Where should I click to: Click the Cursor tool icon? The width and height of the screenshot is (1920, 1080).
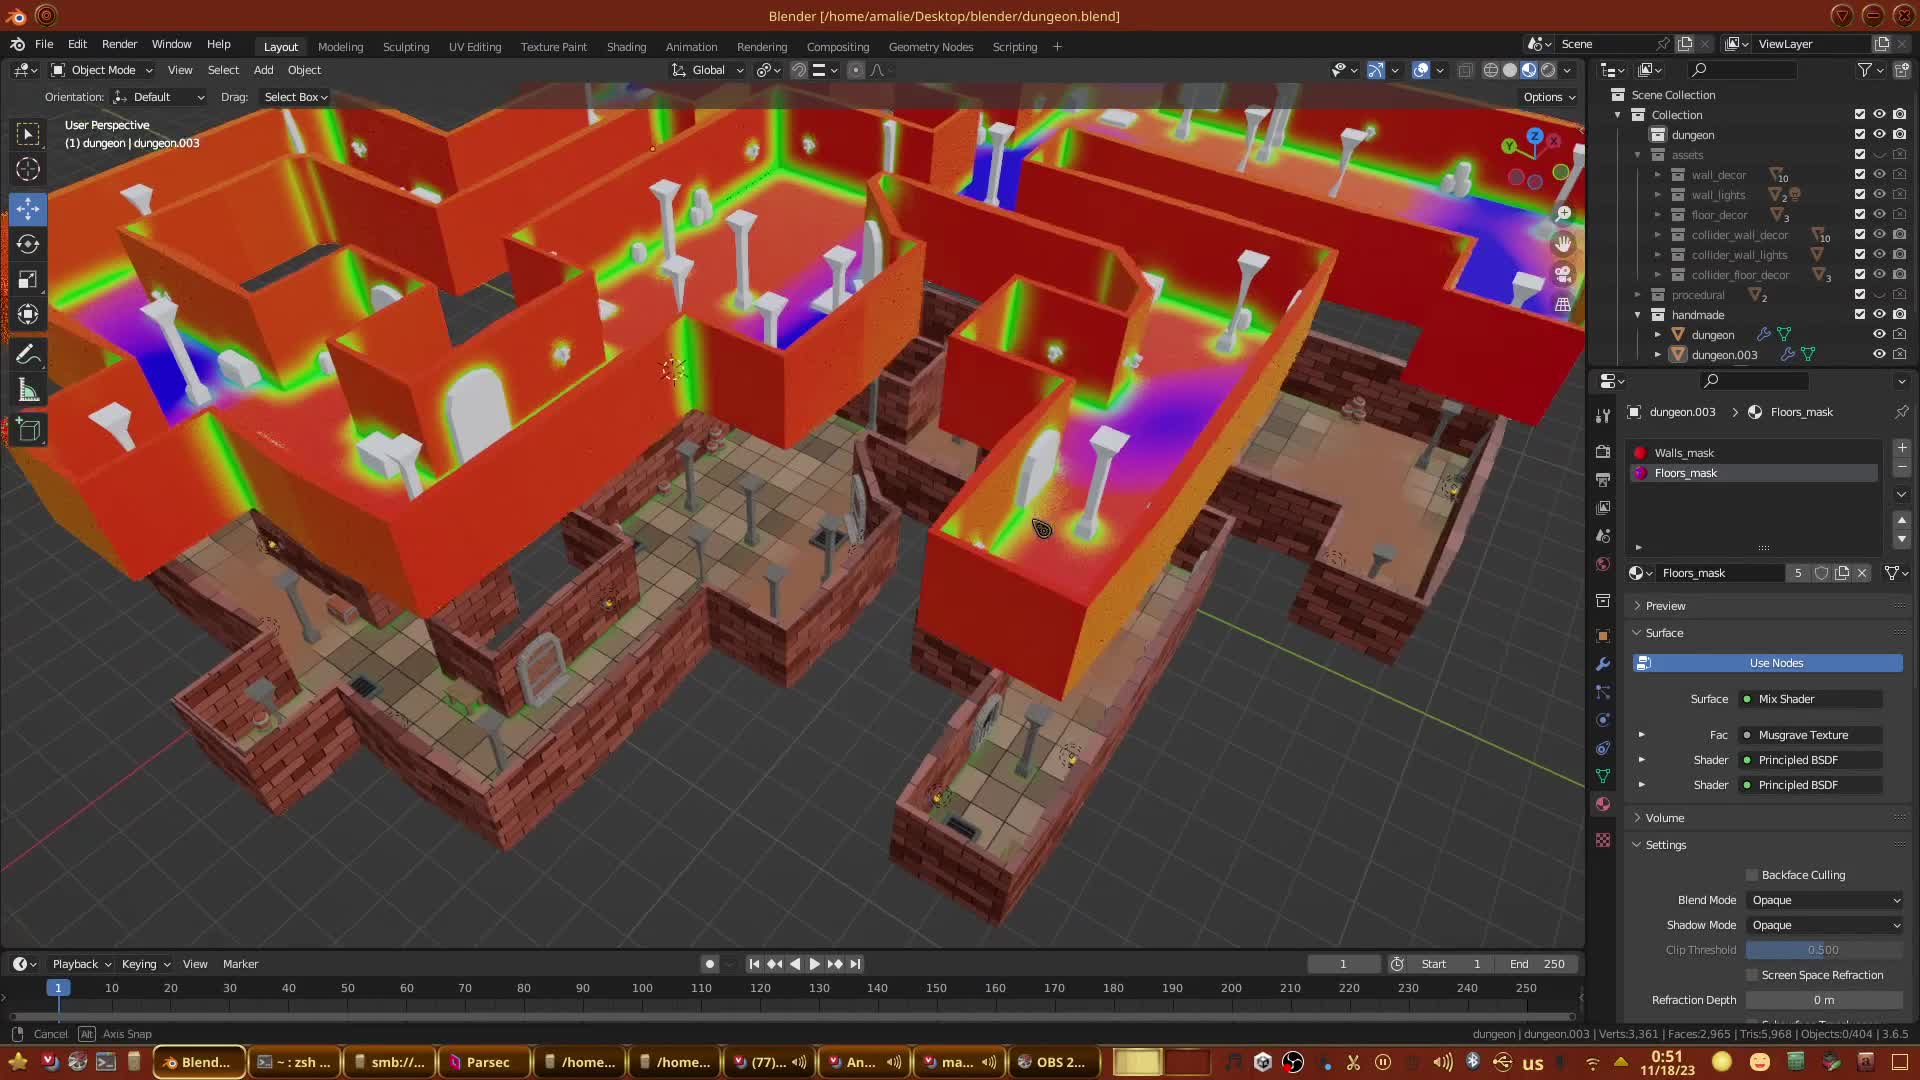(x=28, y=169)
